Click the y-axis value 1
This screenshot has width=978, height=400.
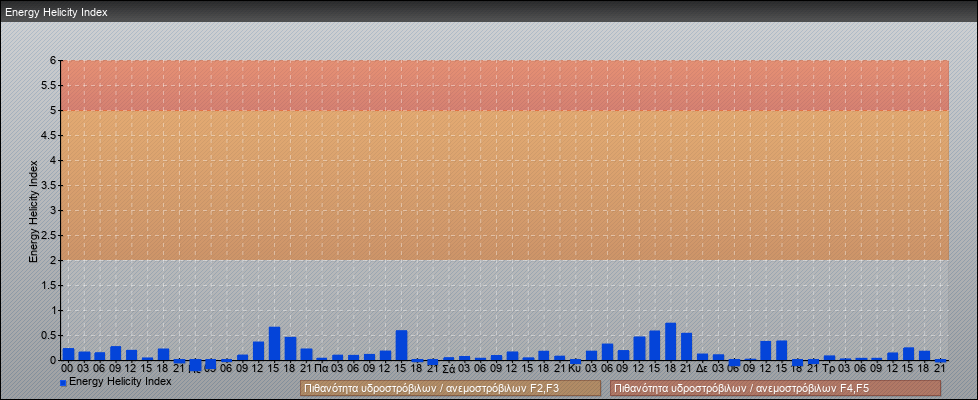(53, 310)
